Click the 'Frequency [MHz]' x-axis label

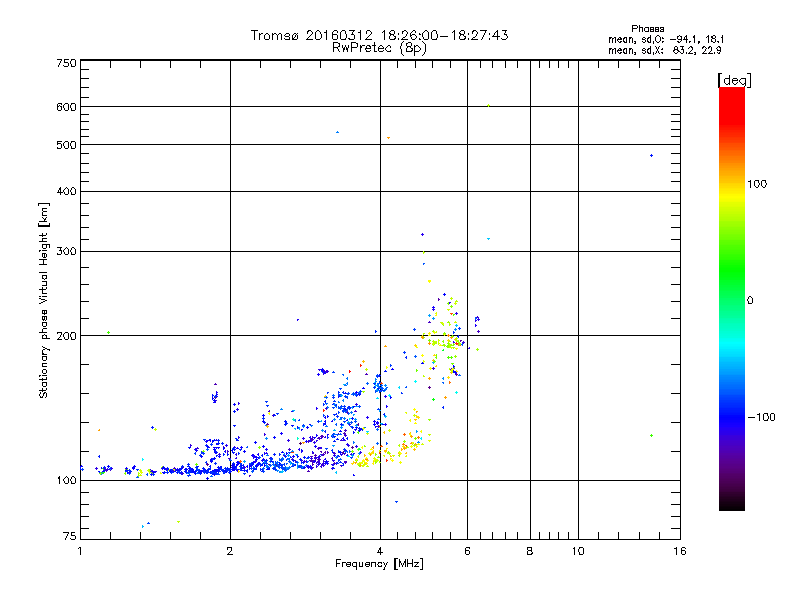coord(379,566)
